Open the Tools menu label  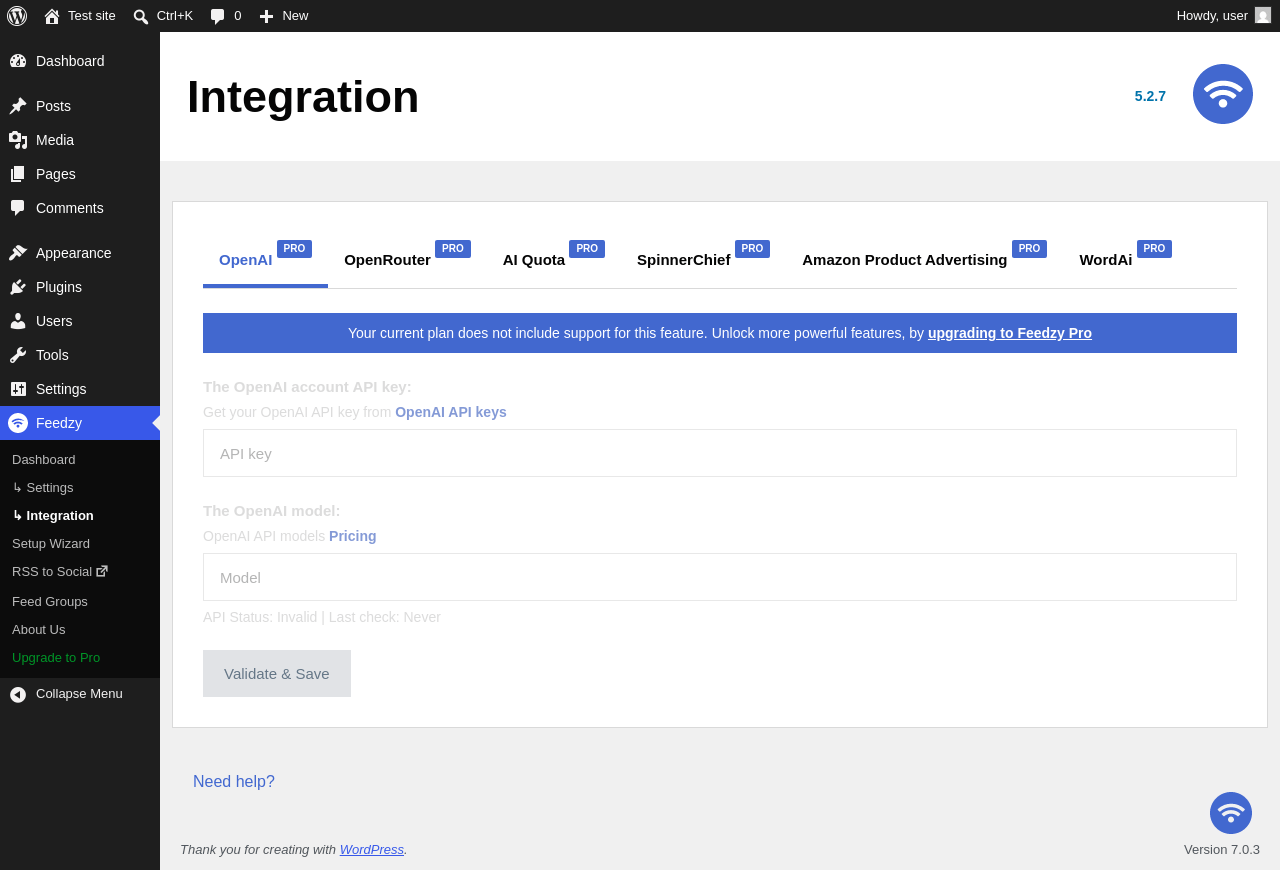tap(52, 355)
